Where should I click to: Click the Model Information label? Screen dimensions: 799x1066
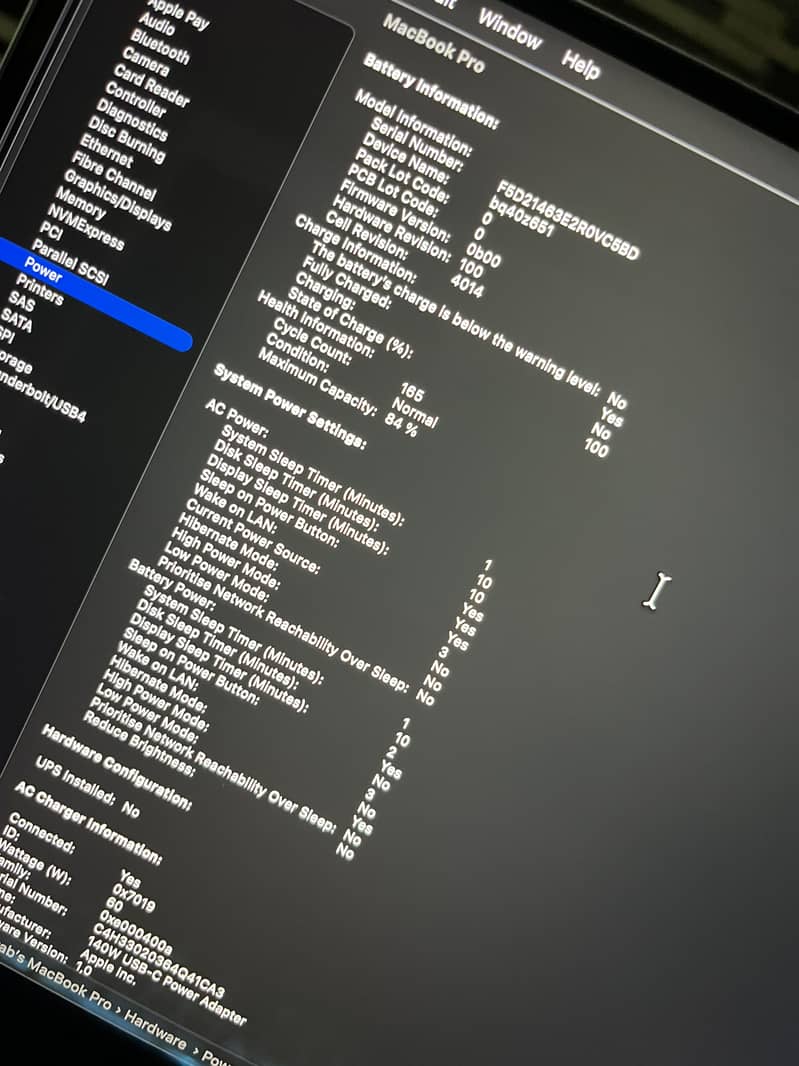[x=412, y=122]
